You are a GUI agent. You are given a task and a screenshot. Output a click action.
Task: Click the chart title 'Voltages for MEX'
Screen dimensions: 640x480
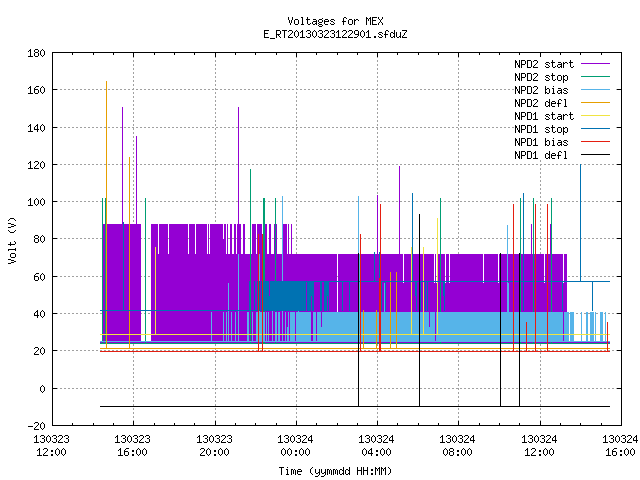[335, 21]
